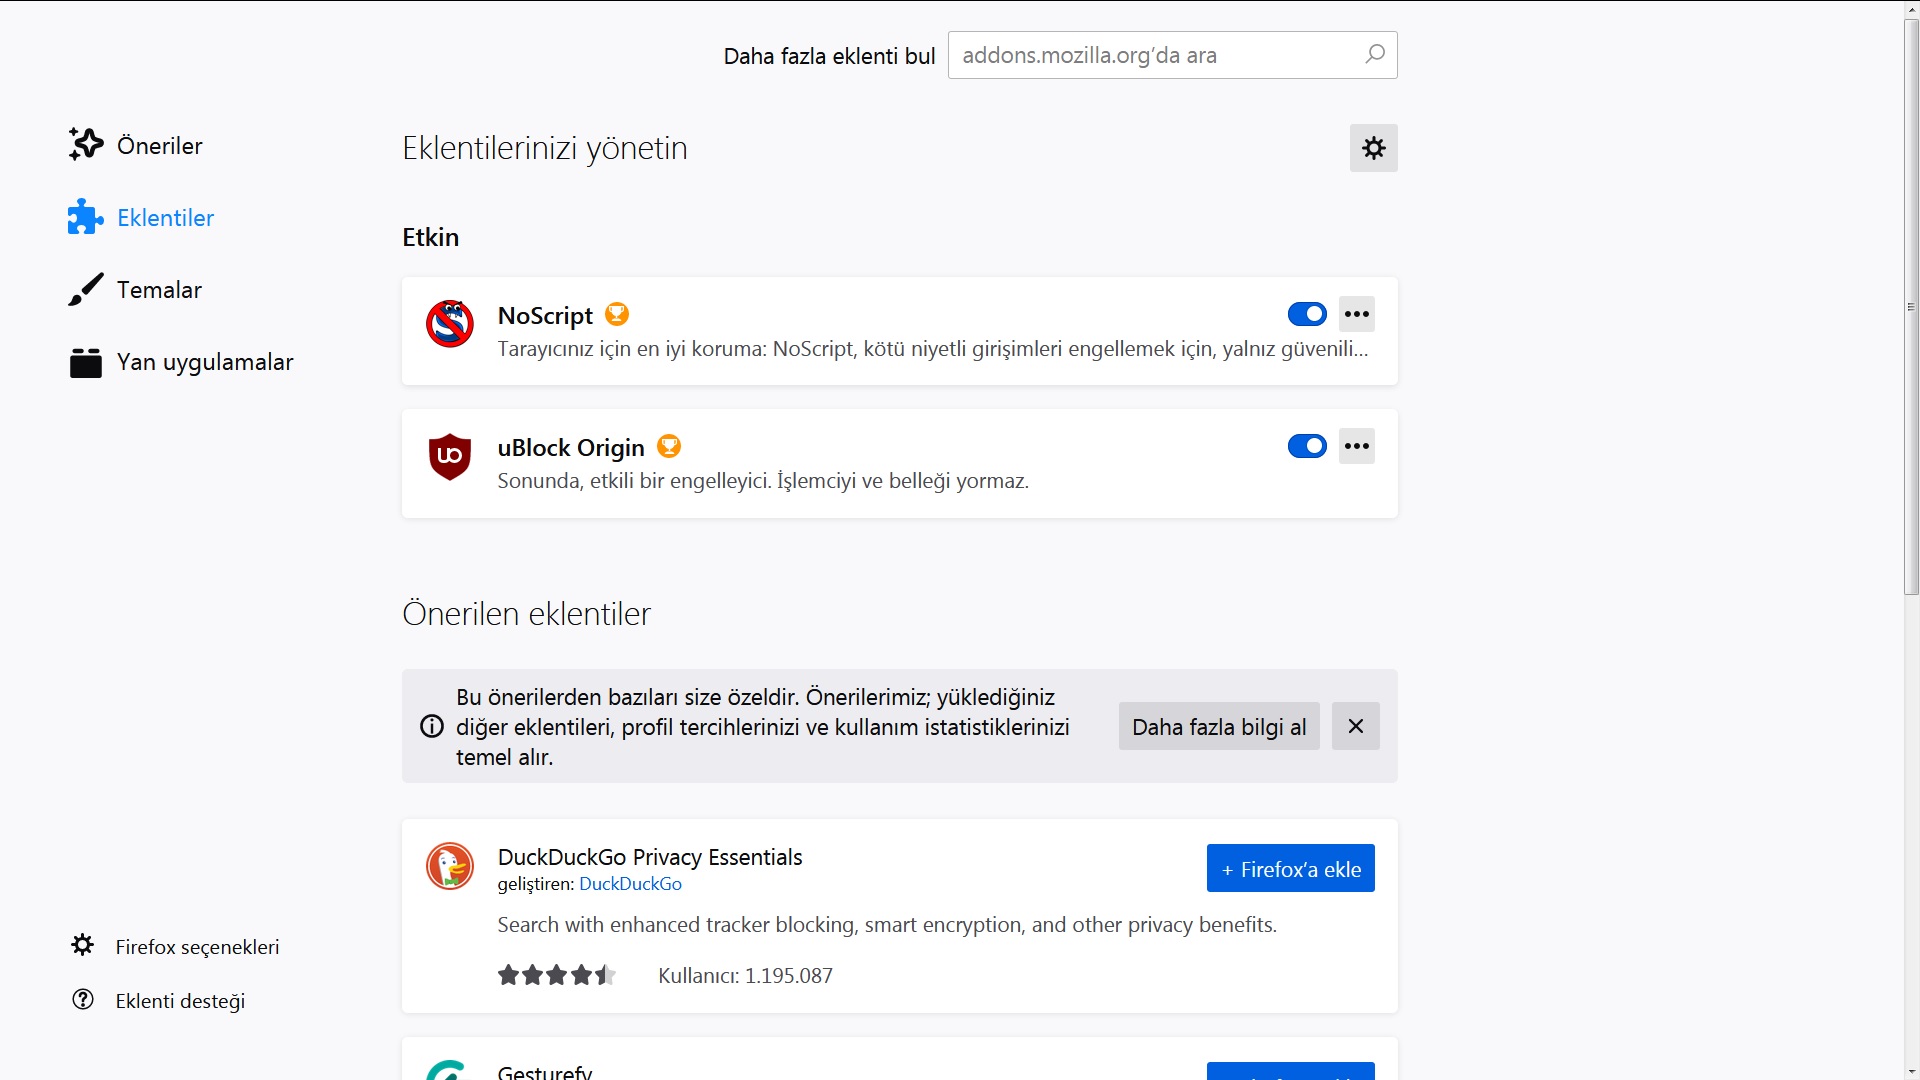
Task: Click NoScript's recommended trophy badge
Action: [617, 314]
